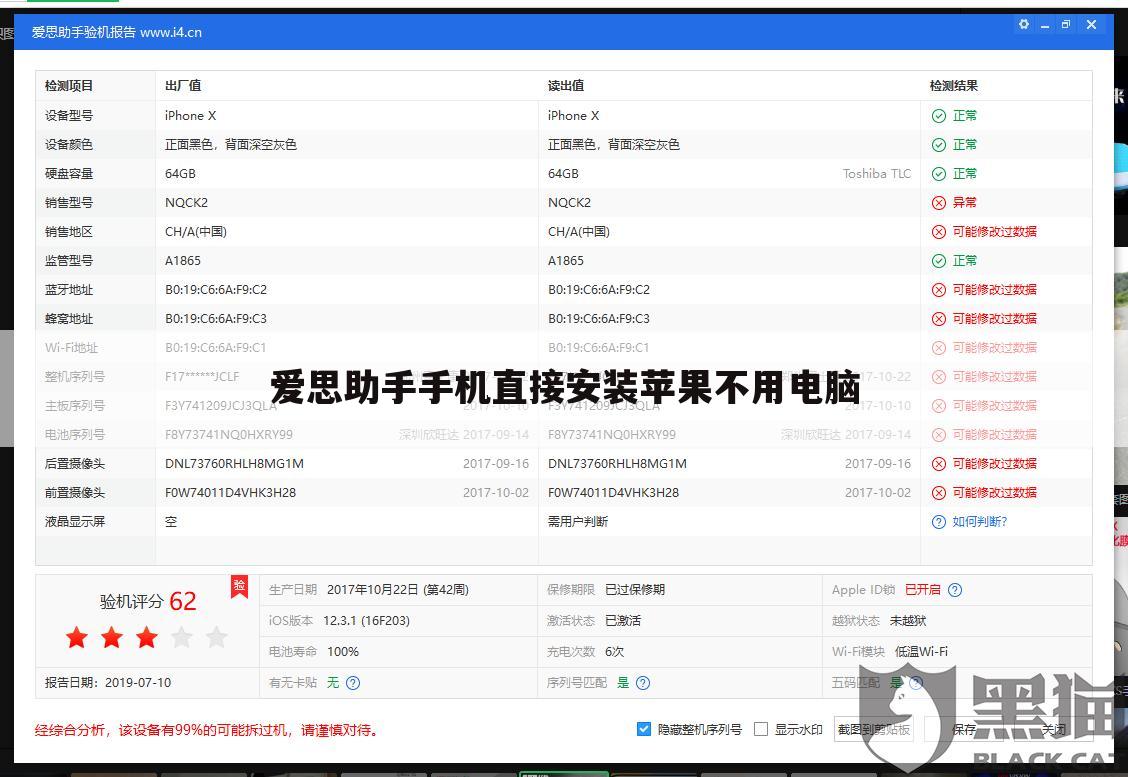The image size is (1128, 777).
Task: Click warning cross icon for 前置摄像头
Action: [x=939, y=493]
